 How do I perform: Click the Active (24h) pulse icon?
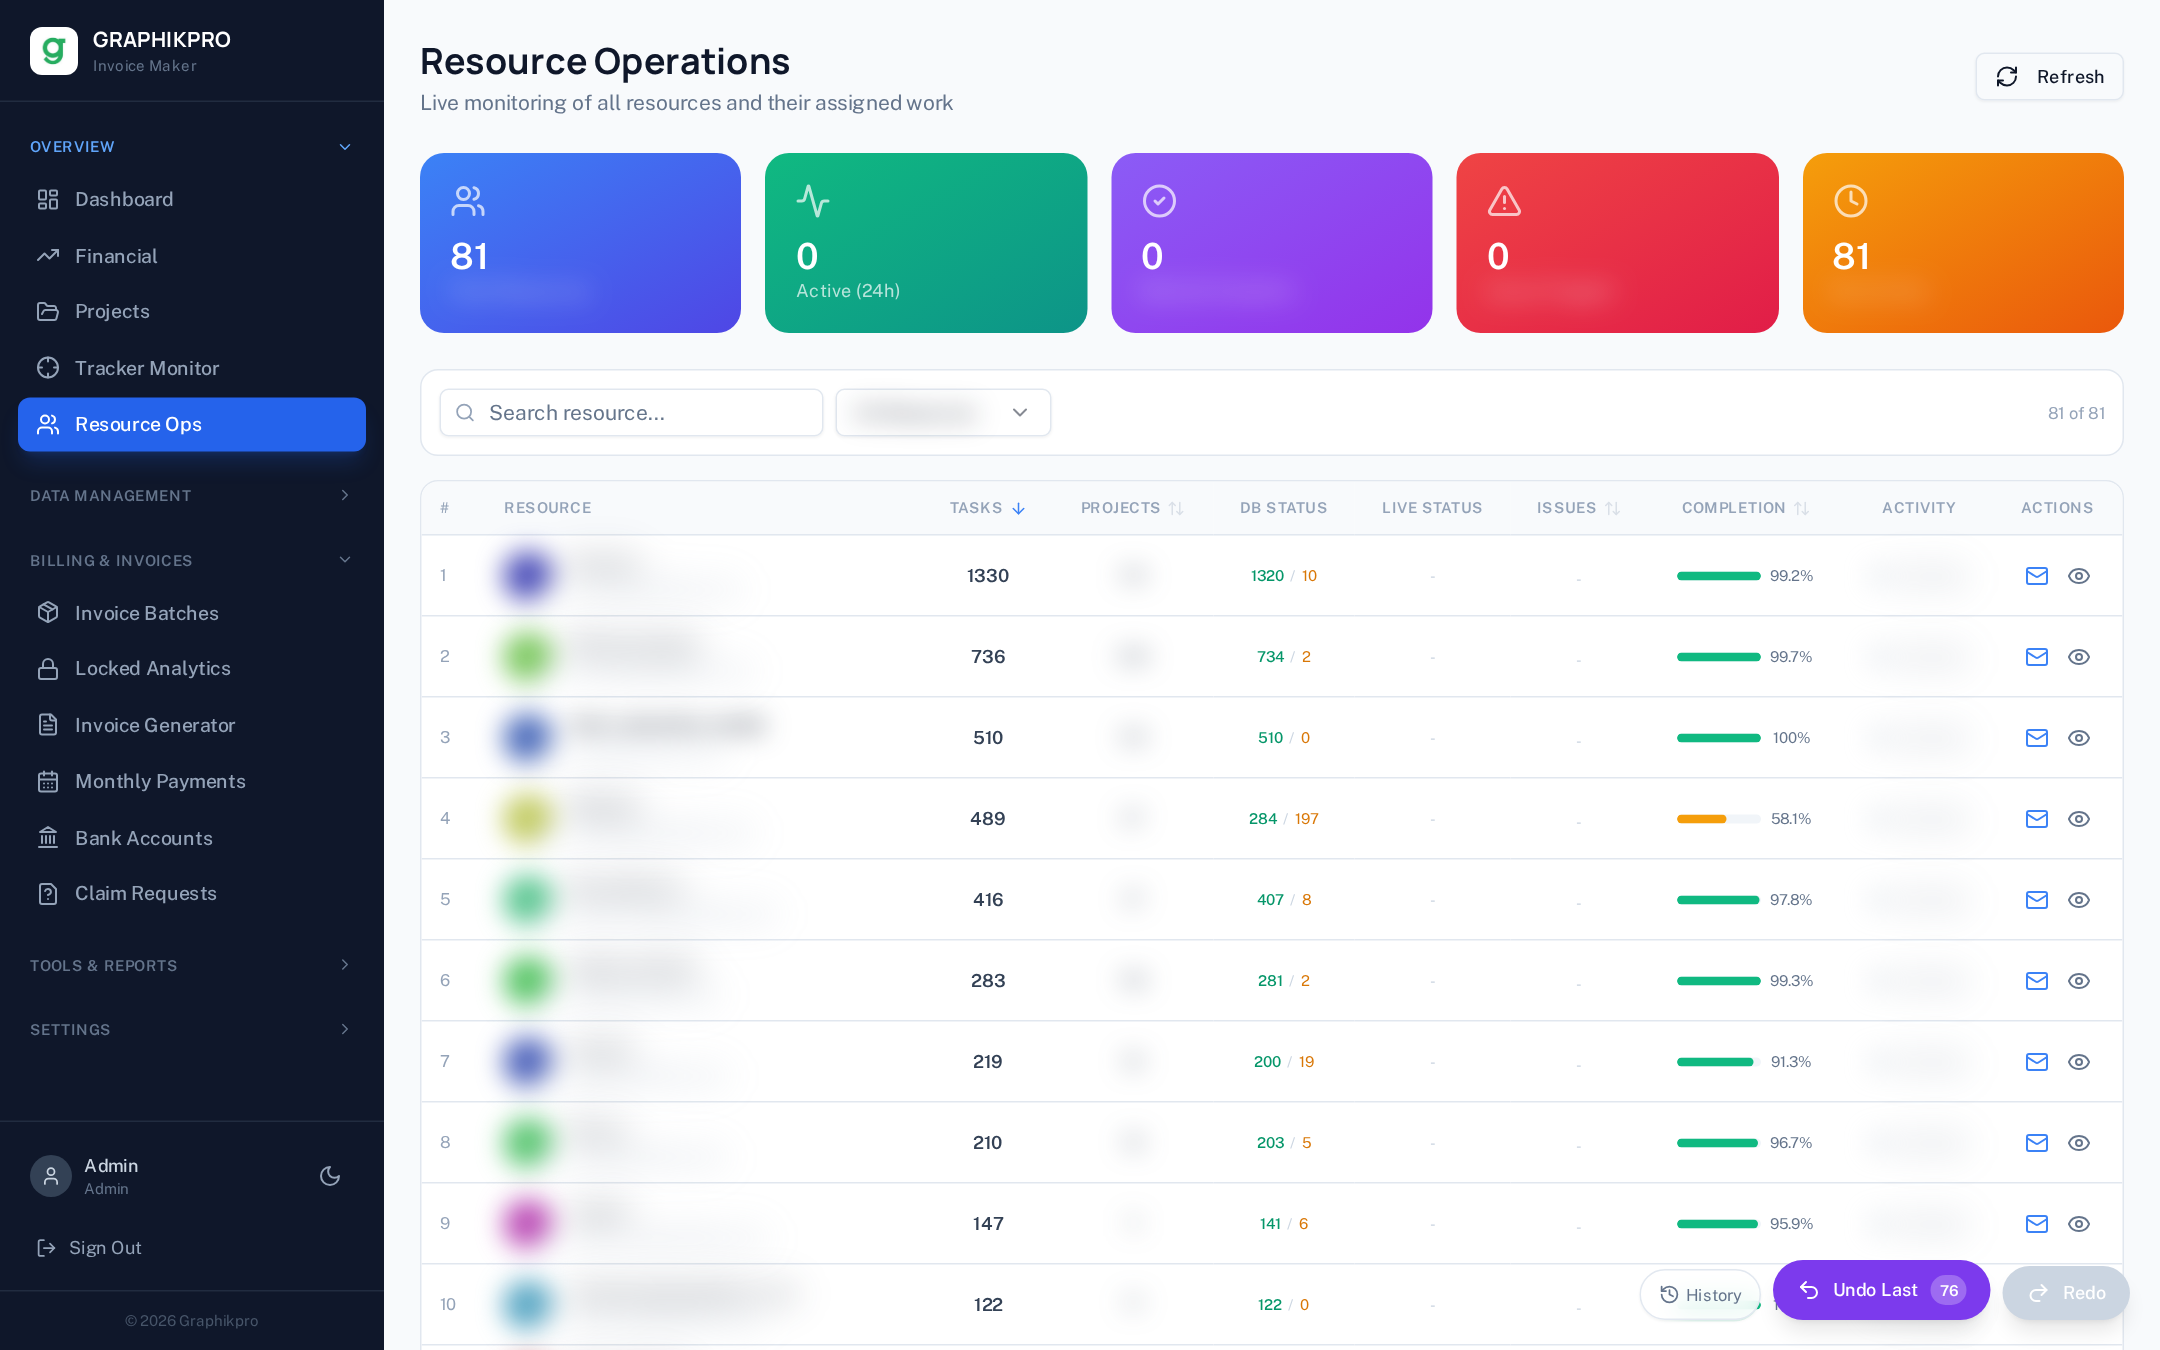813,201
